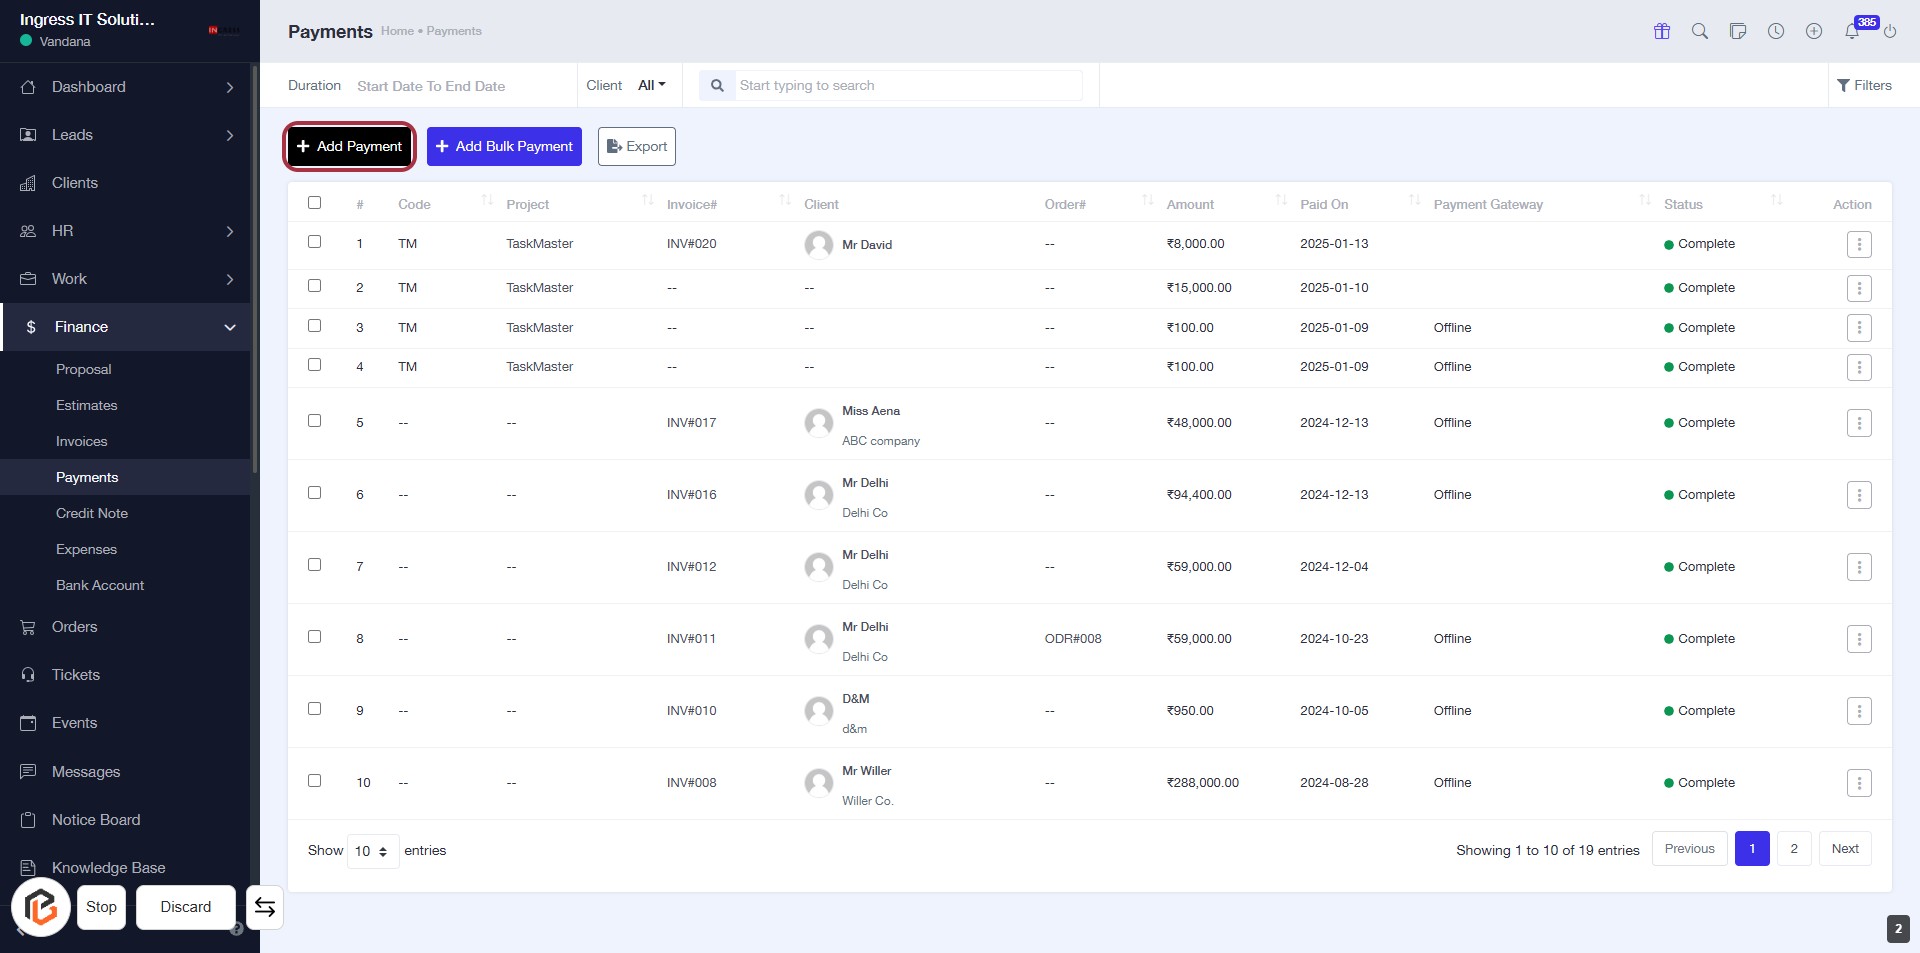Click the gift icon in top bar
Screen dimensions: 1920x953
click(1662, 31)
